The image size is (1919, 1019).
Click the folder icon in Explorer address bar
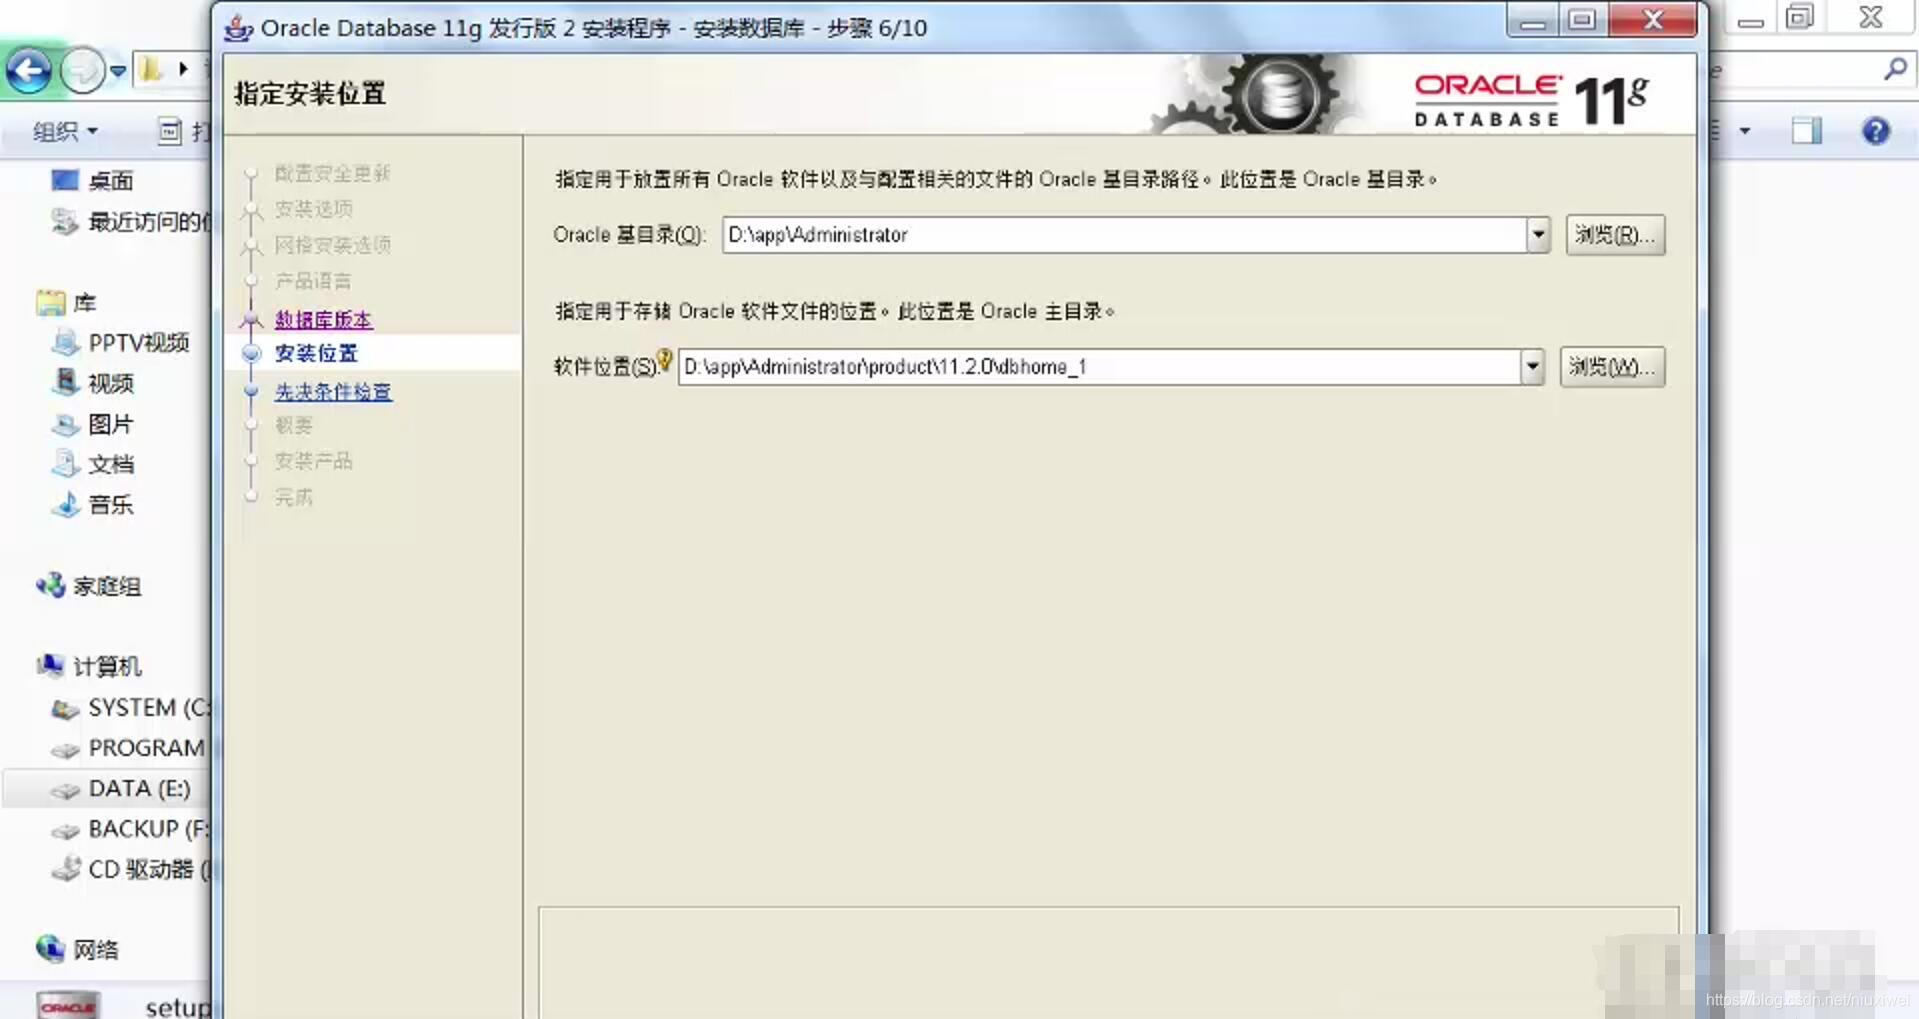(152, 69)
